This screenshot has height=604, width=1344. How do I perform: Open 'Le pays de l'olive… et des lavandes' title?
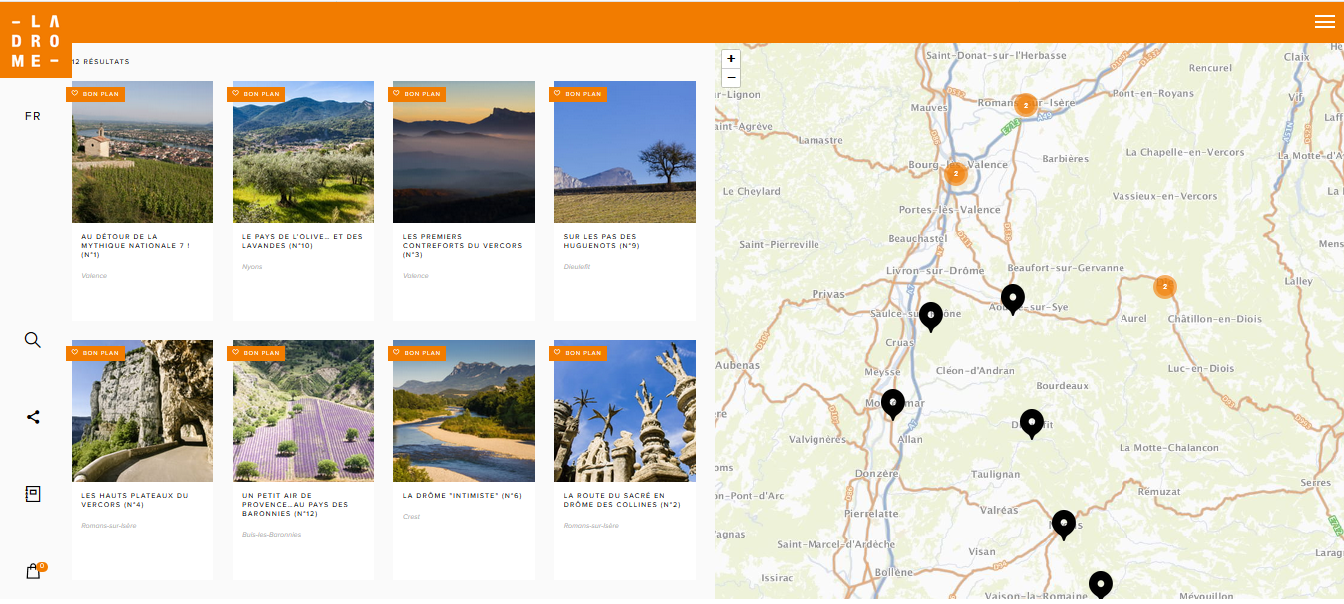click(x=302, y=241)
